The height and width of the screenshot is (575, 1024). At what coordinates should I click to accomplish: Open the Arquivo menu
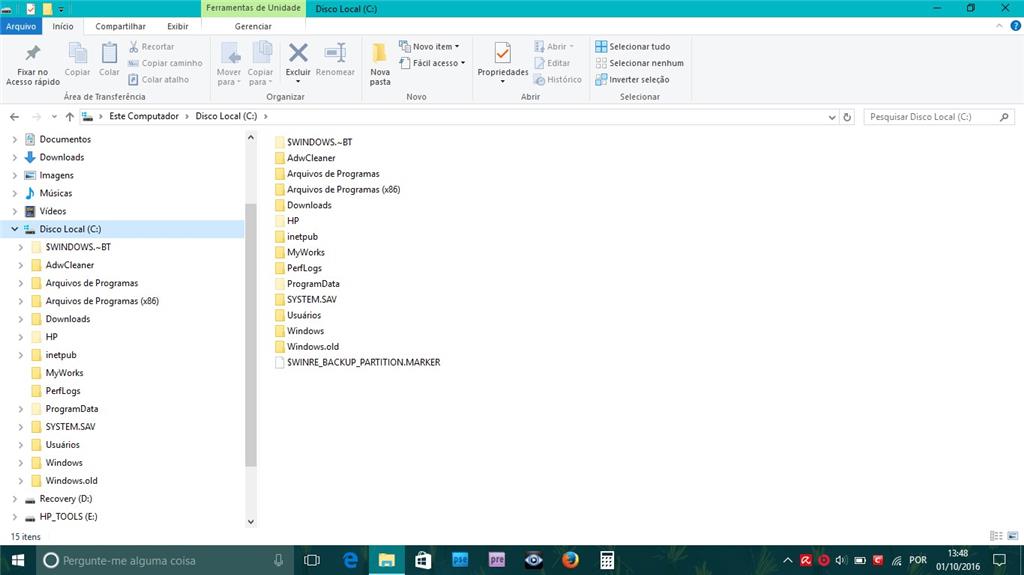click(x=21, y=26)
